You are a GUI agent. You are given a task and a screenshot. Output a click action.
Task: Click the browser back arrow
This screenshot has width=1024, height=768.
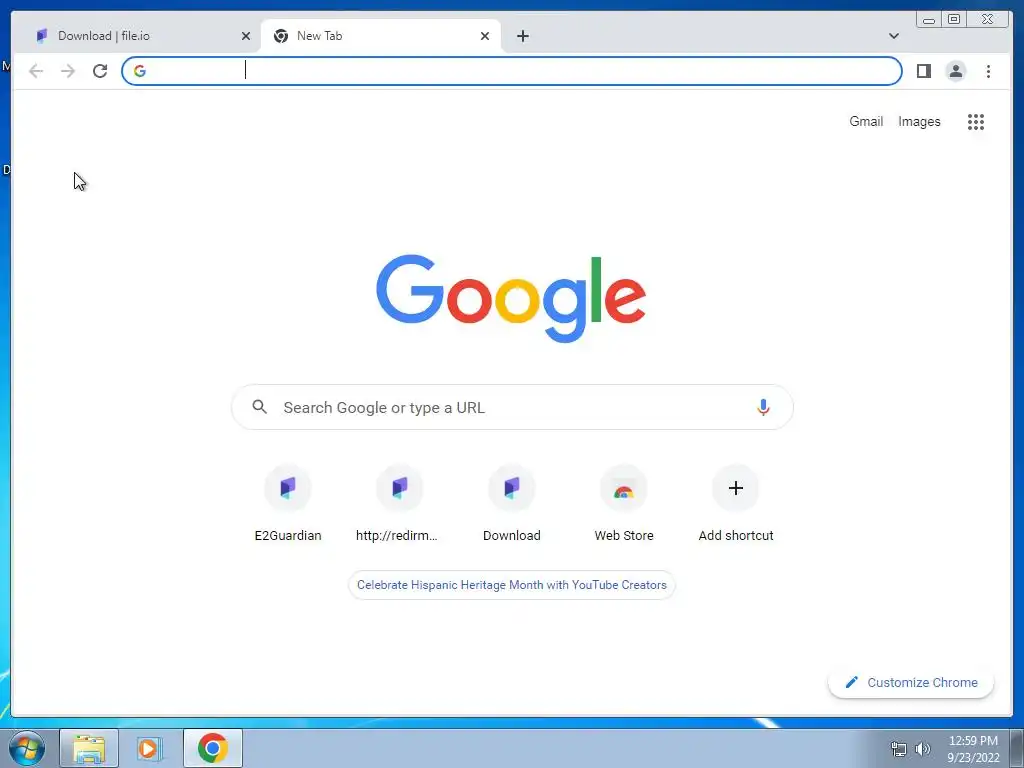click(36, 71)
